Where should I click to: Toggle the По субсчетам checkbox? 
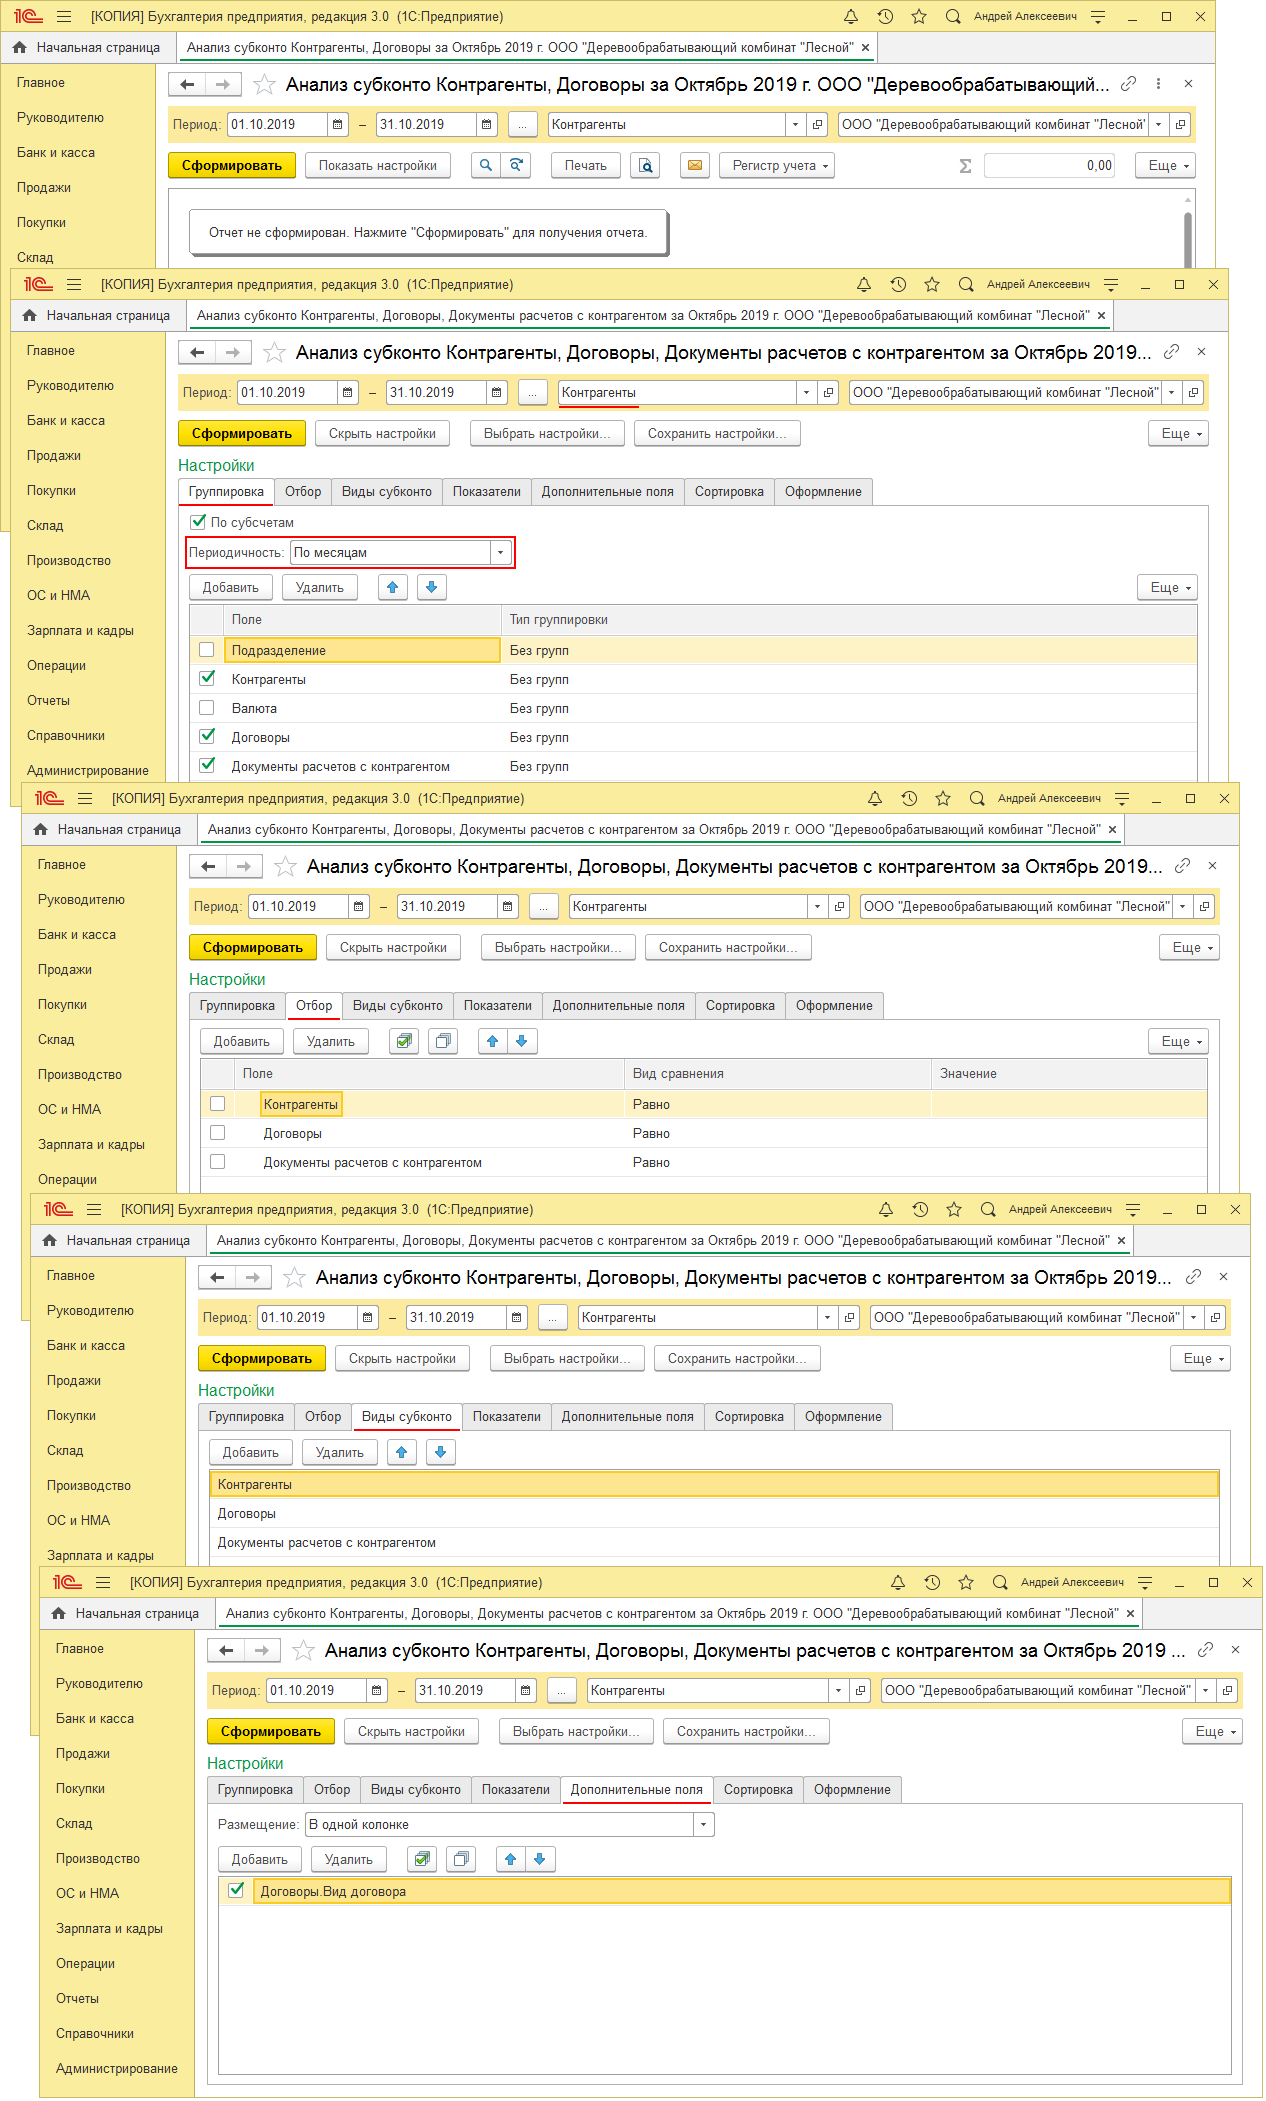pyautogui.click(x=198, y=522)
